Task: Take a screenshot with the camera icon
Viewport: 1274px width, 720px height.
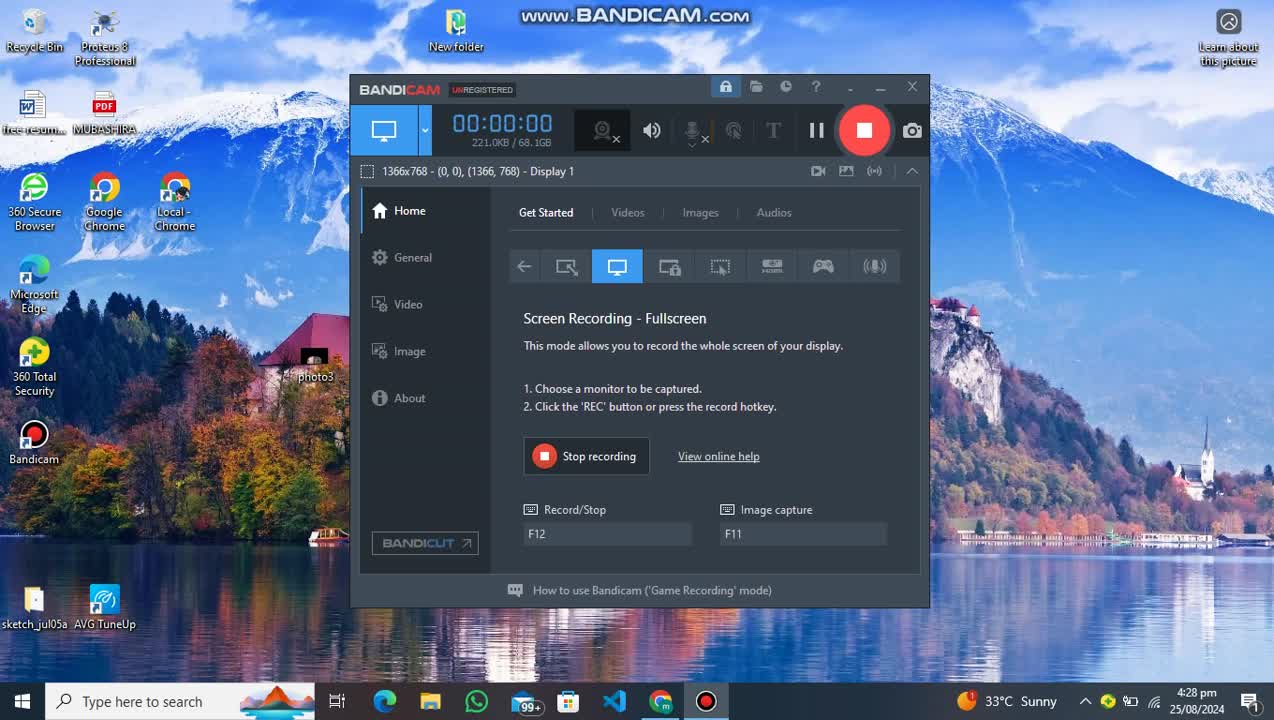Action: (912, 130)
